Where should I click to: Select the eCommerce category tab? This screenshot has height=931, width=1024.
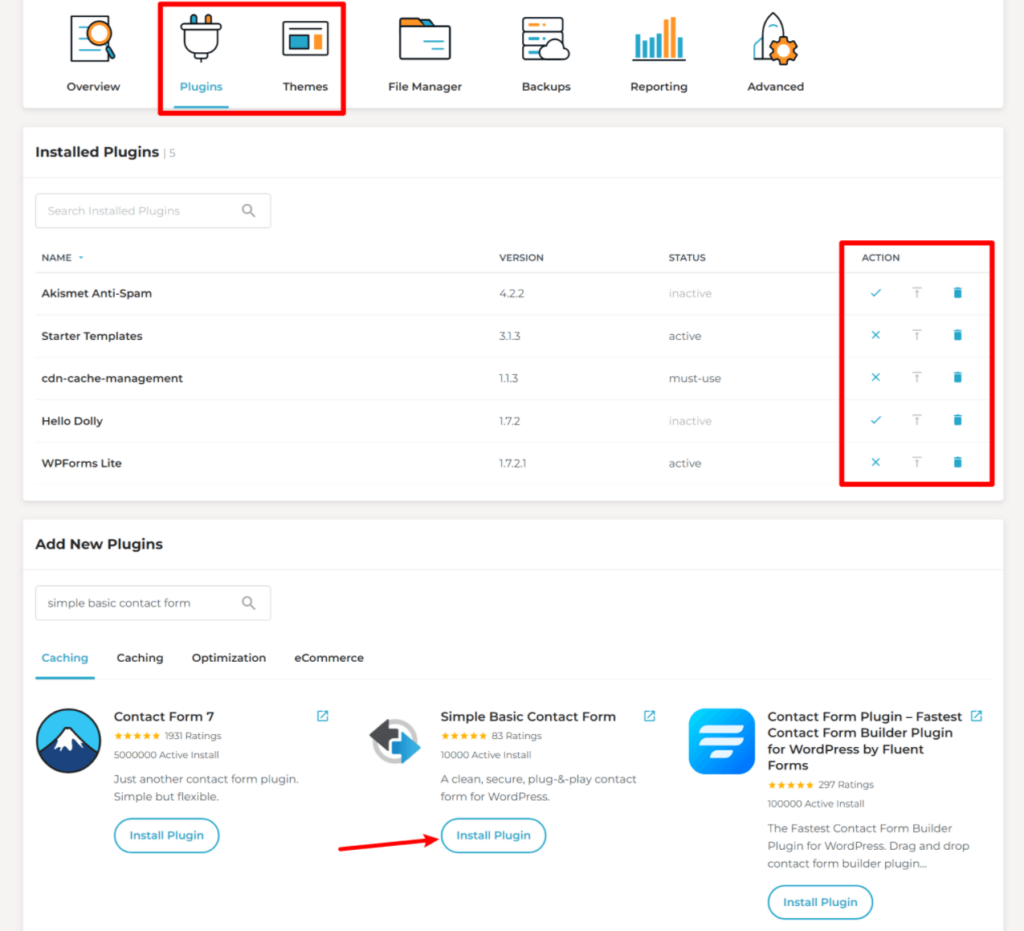(x=328, y=658)
